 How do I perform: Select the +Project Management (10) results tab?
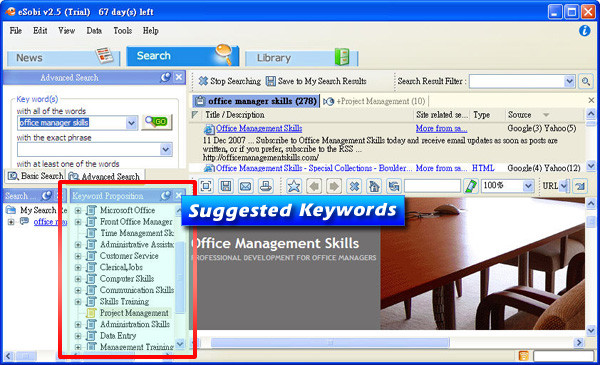tap(374, 101)
